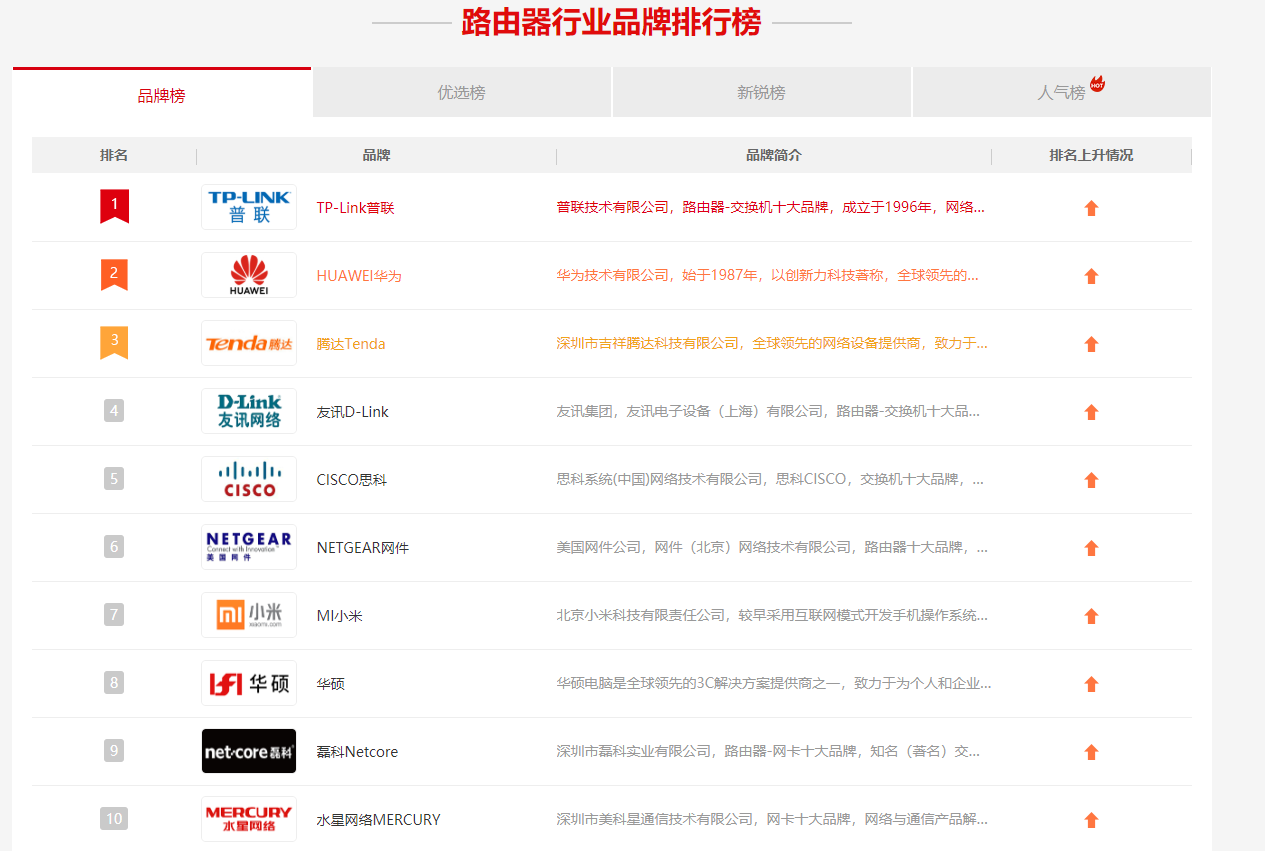Click the 水星网络MERCURY brand name
The height and width of the screenshot is (851, 1265).
(378, 820)
